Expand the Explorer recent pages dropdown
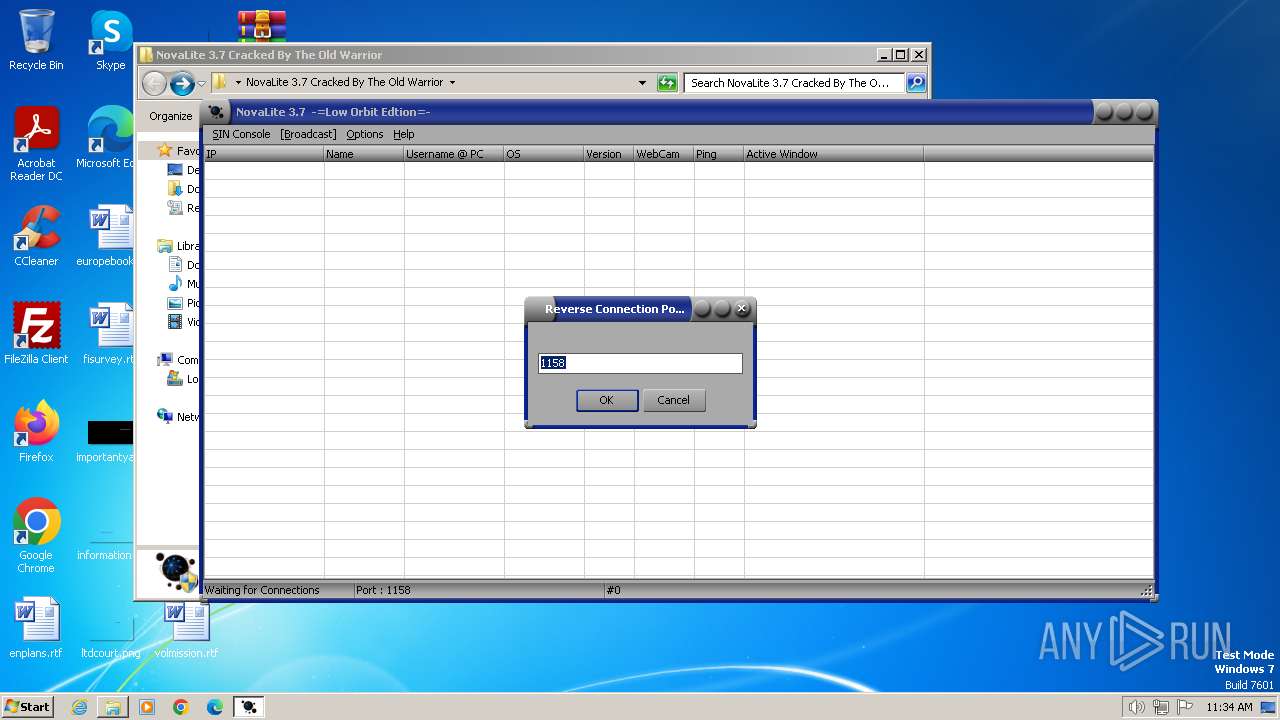This screenshot has height=720, width=1280. [202, 83]
